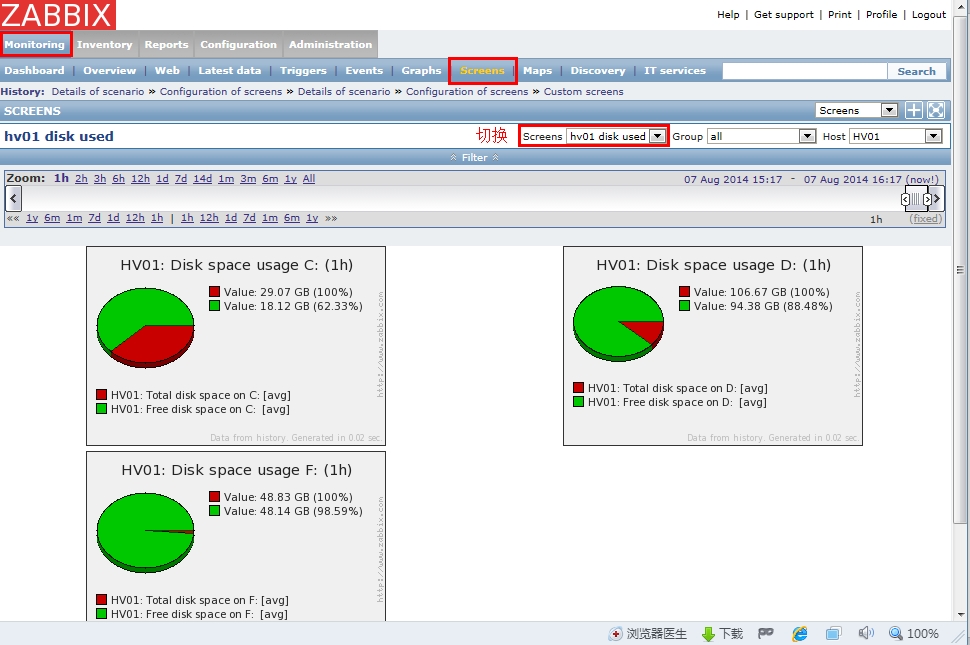Click the green download arrow icon
970x645 pixels.
coord(708,634)
